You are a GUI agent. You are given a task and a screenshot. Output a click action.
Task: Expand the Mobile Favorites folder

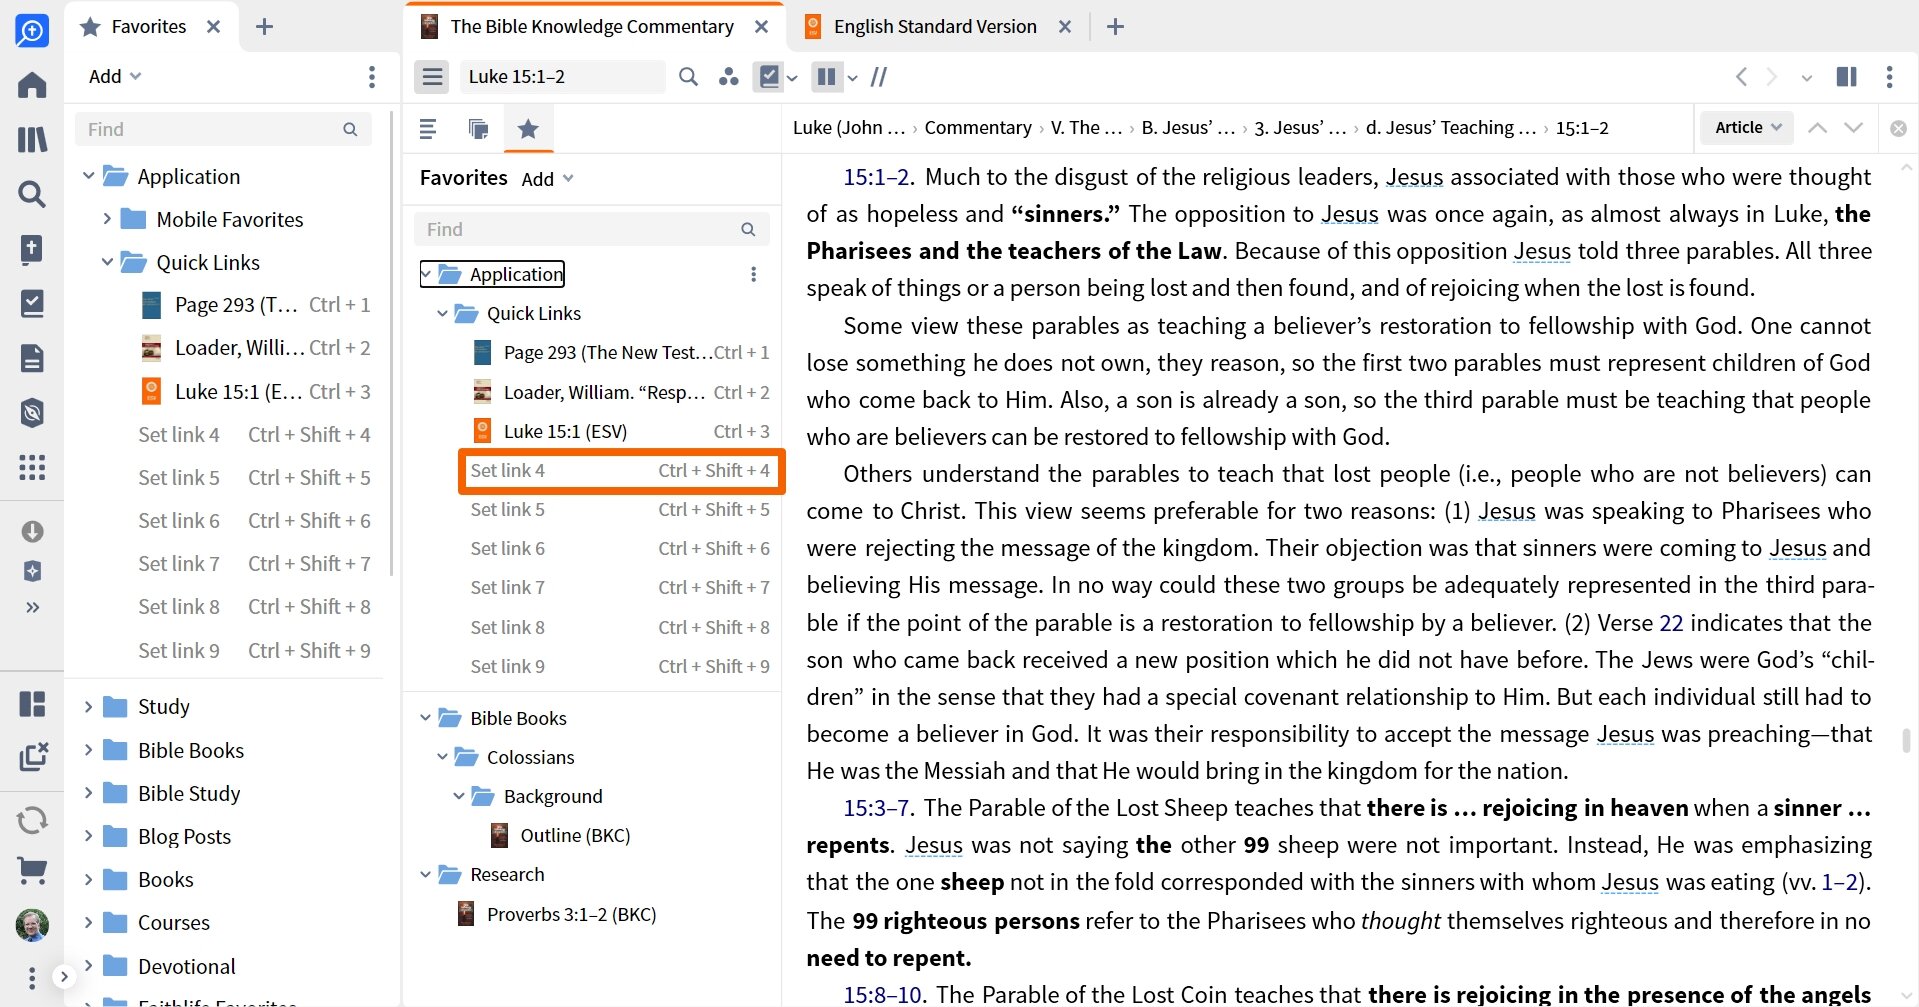coord(107,219)
